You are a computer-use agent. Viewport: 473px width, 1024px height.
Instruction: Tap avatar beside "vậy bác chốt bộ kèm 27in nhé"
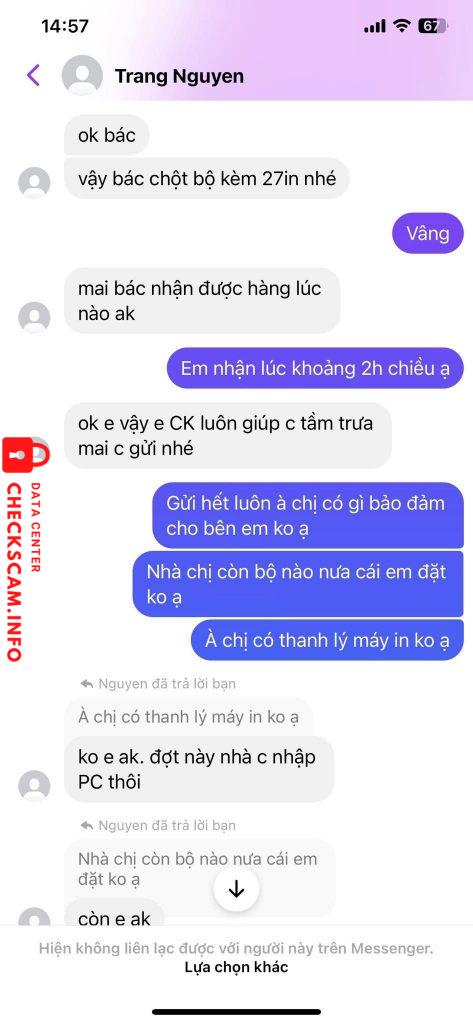tap(34, 183)
